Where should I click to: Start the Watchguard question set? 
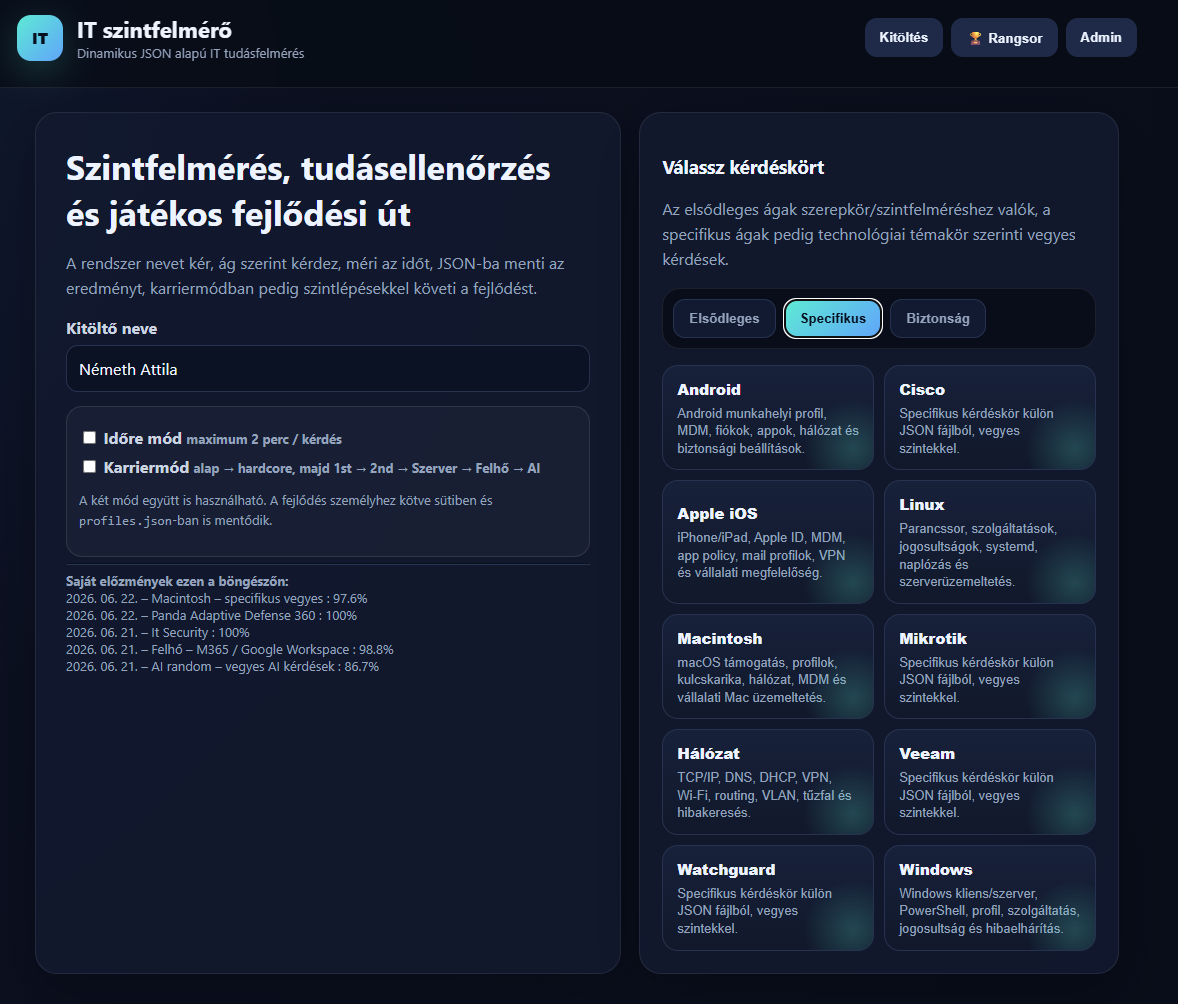click(x=768, y=898)
